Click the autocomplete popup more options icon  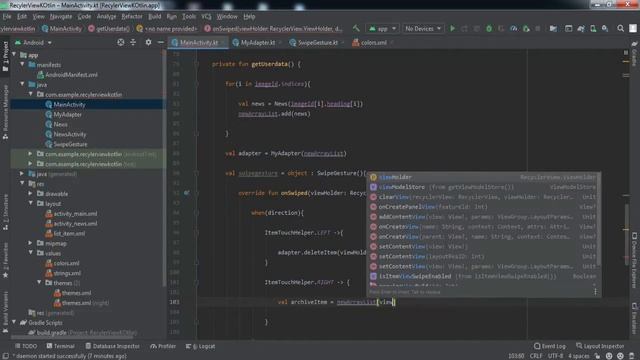[x=595, y=291]
